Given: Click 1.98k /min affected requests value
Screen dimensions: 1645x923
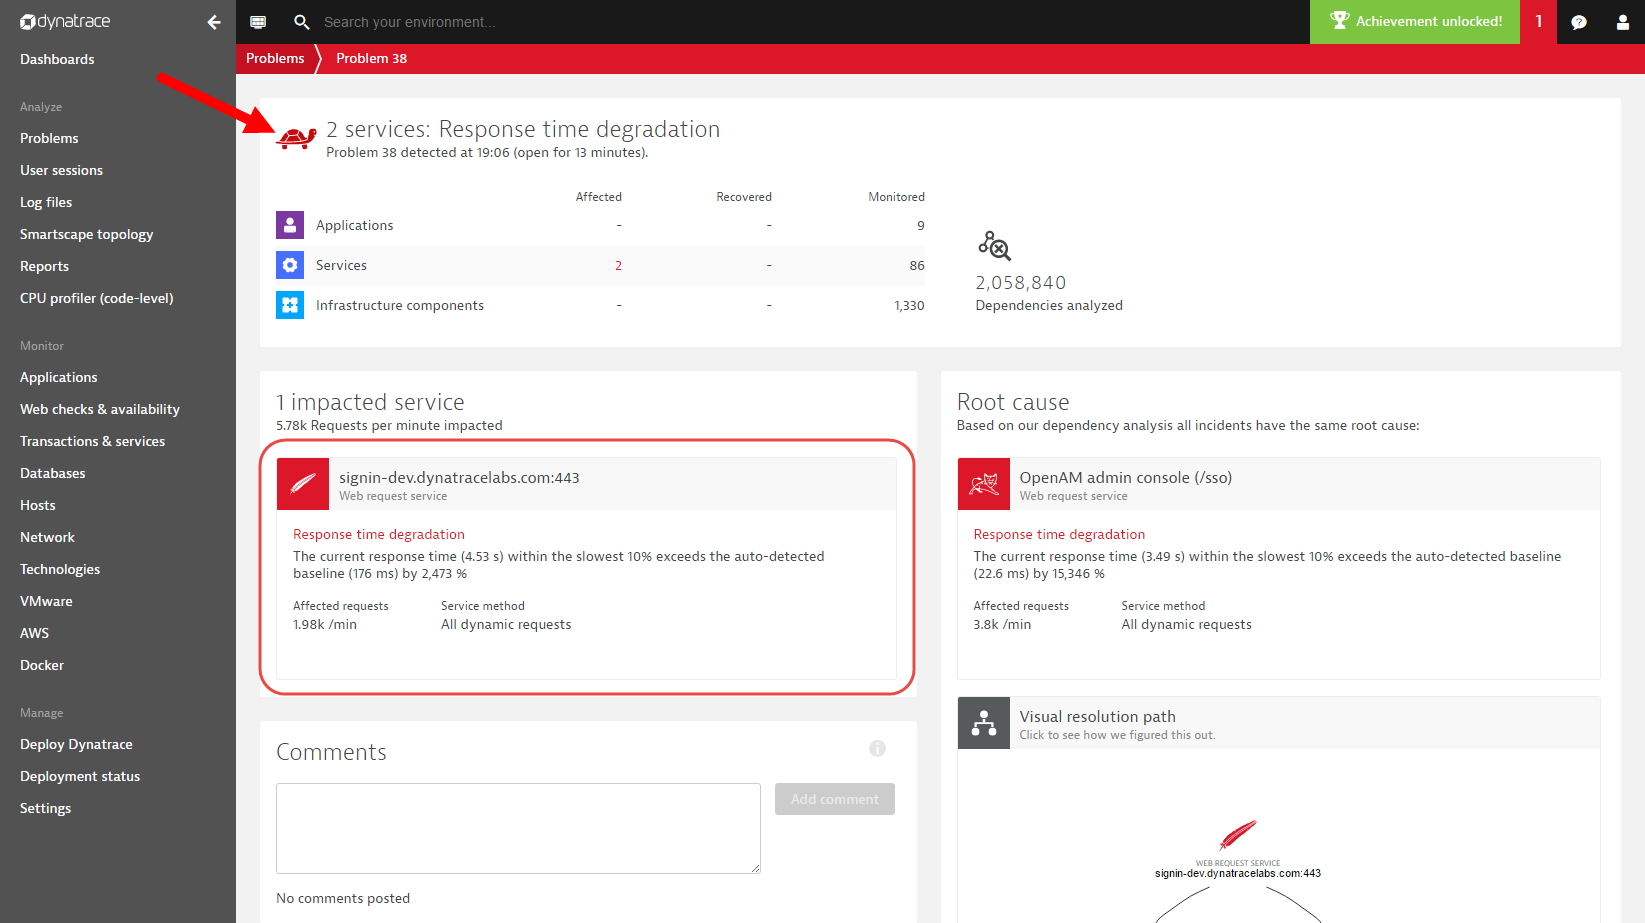Looking at the screenshot, I should coord(325,624).
